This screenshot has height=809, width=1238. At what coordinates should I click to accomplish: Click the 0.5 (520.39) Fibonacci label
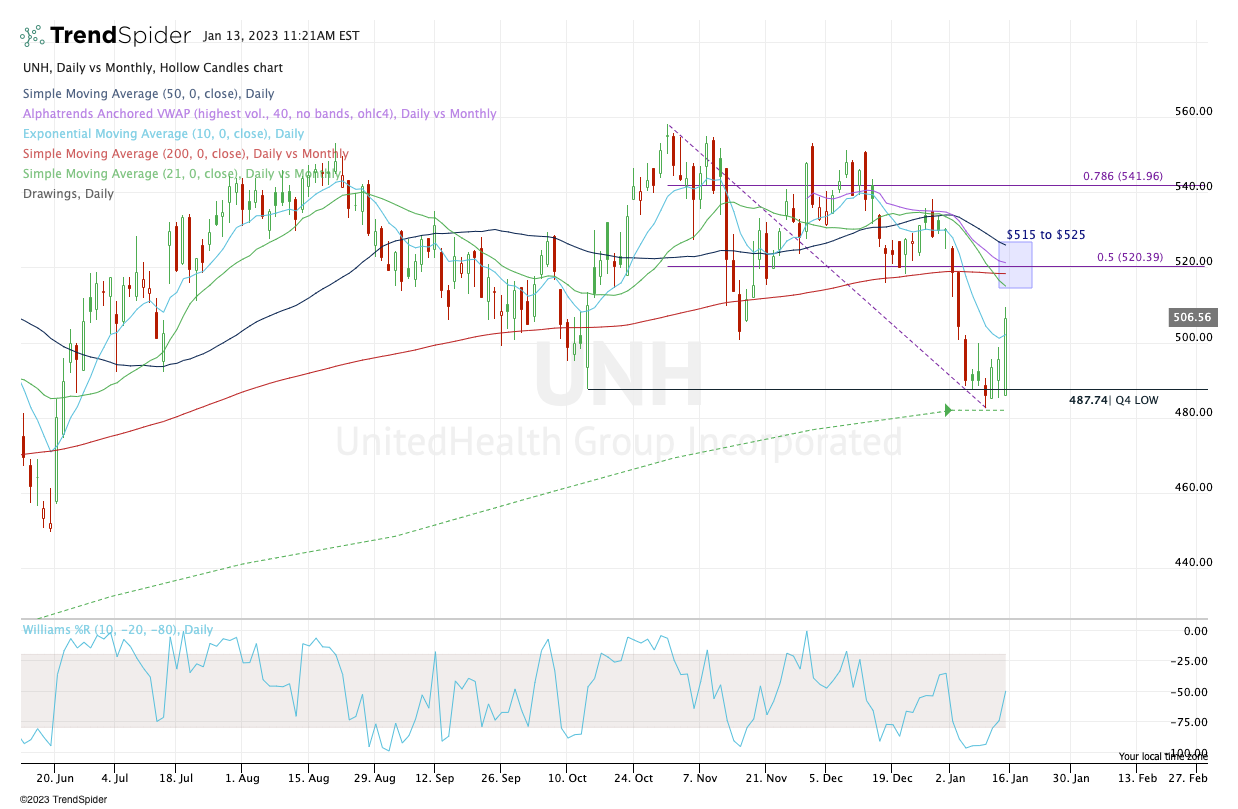[1130, 257]
